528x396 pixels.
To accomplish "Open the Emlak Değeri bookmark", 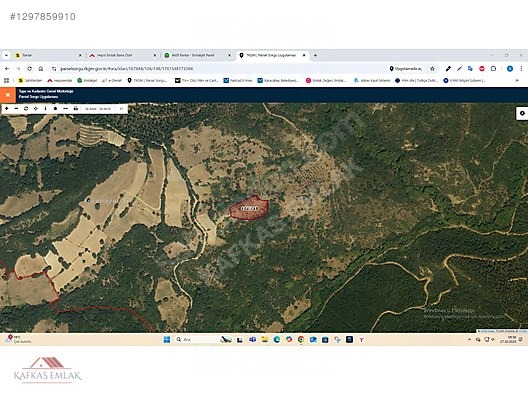I will pos(326,80).
